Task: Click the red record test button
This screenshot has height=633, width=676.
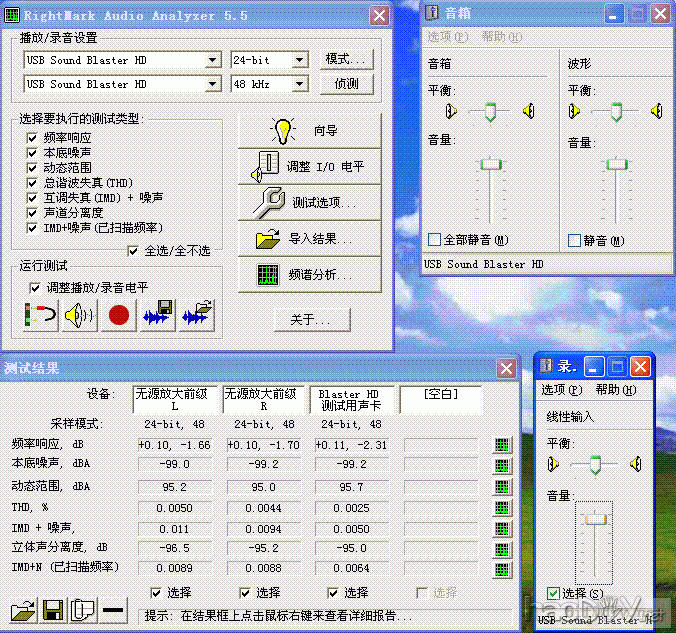Action: tap(119, 316)
